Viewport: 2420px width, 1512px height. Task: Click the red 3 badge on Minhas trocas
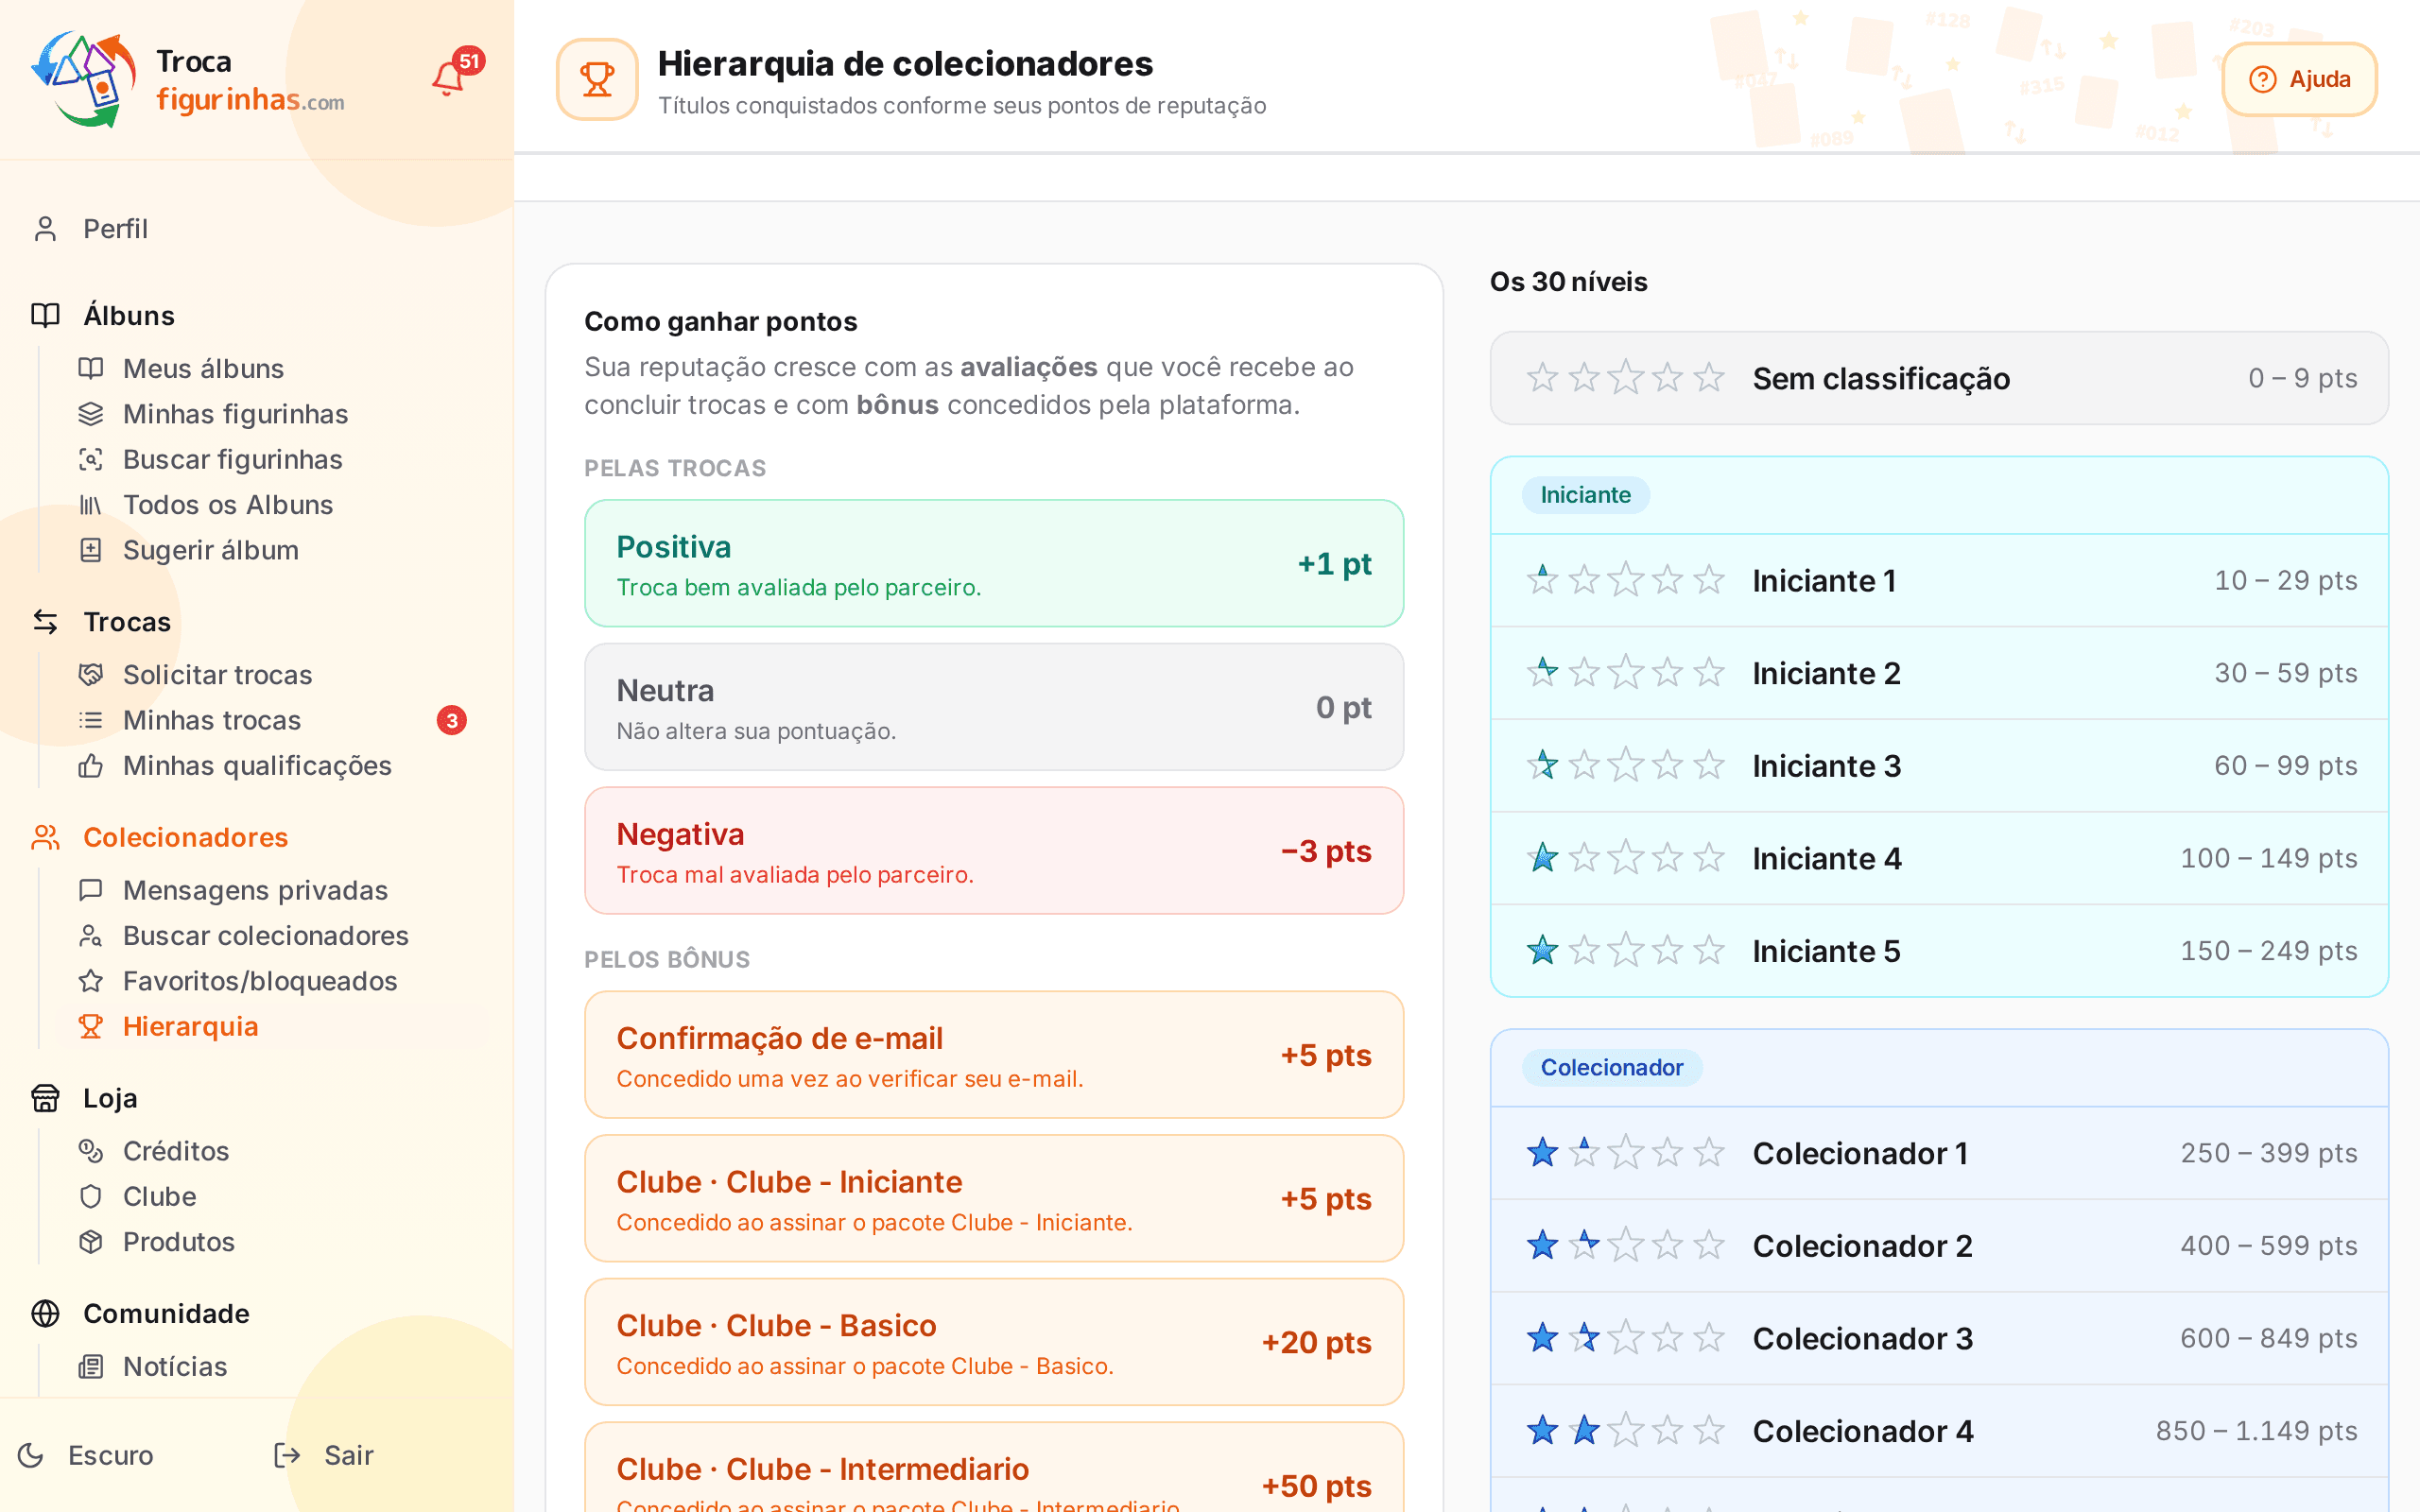[451, 720]
